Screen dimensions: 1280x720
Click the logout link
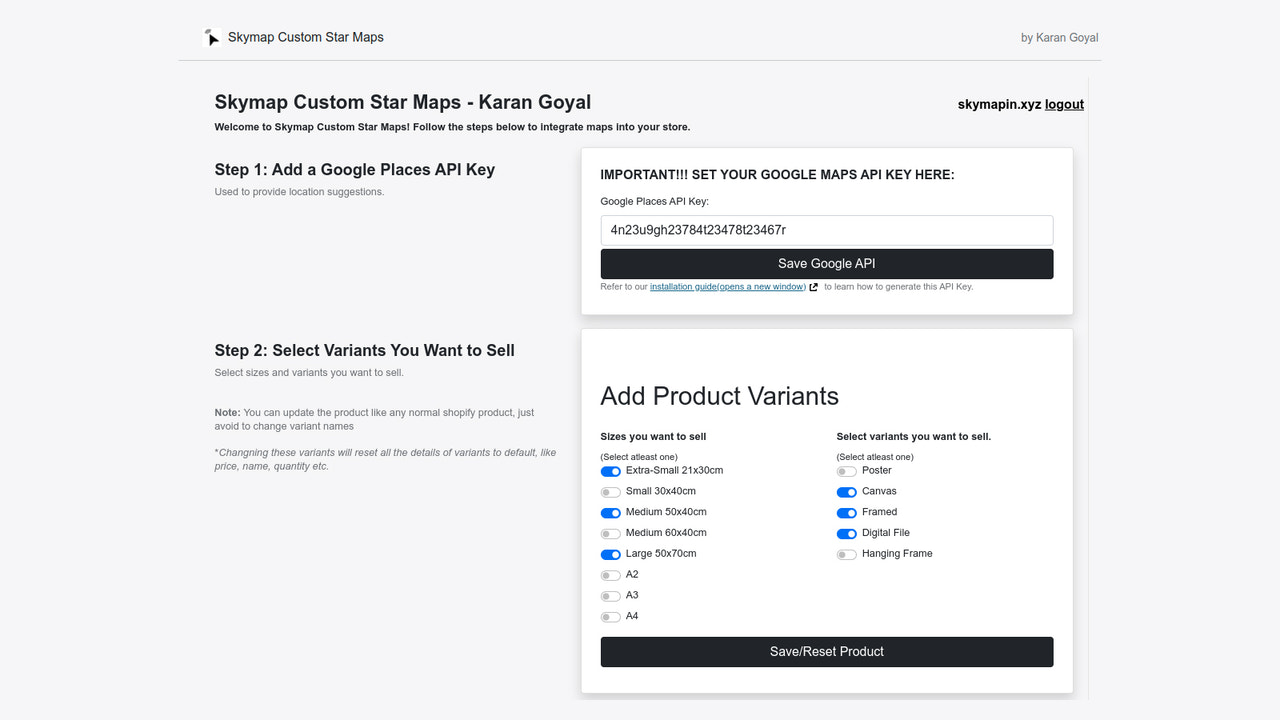[x=1063, y=103]
